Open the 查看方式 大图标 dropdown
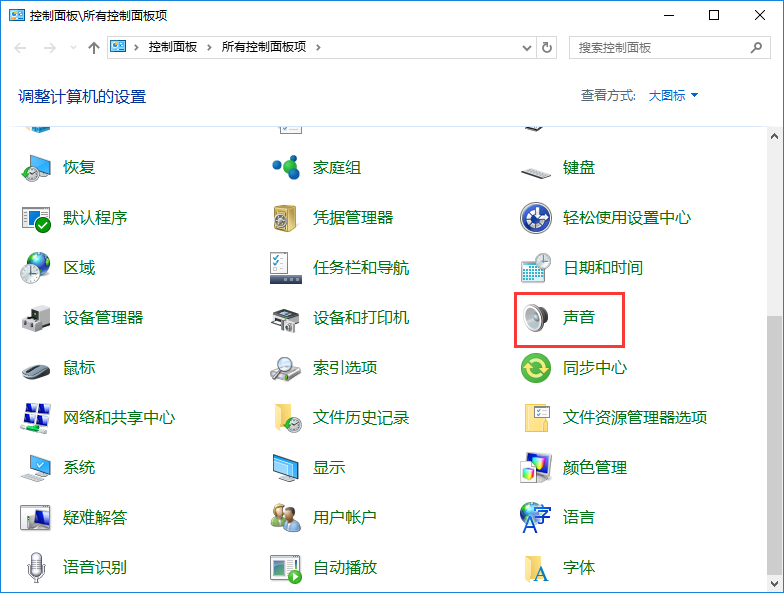This screenshot has height=593, width=784. coord(673,96)
